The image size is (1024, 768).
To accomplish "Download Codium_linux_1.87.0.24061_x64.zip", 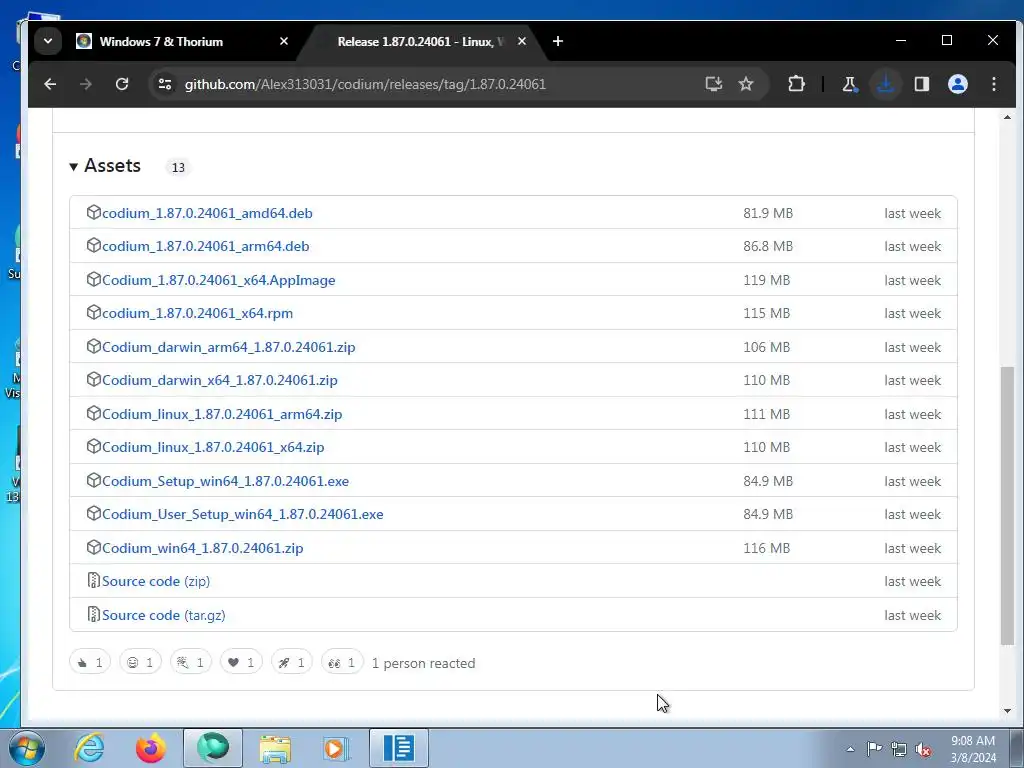I will pyautogui.click(x=213, y=447).
